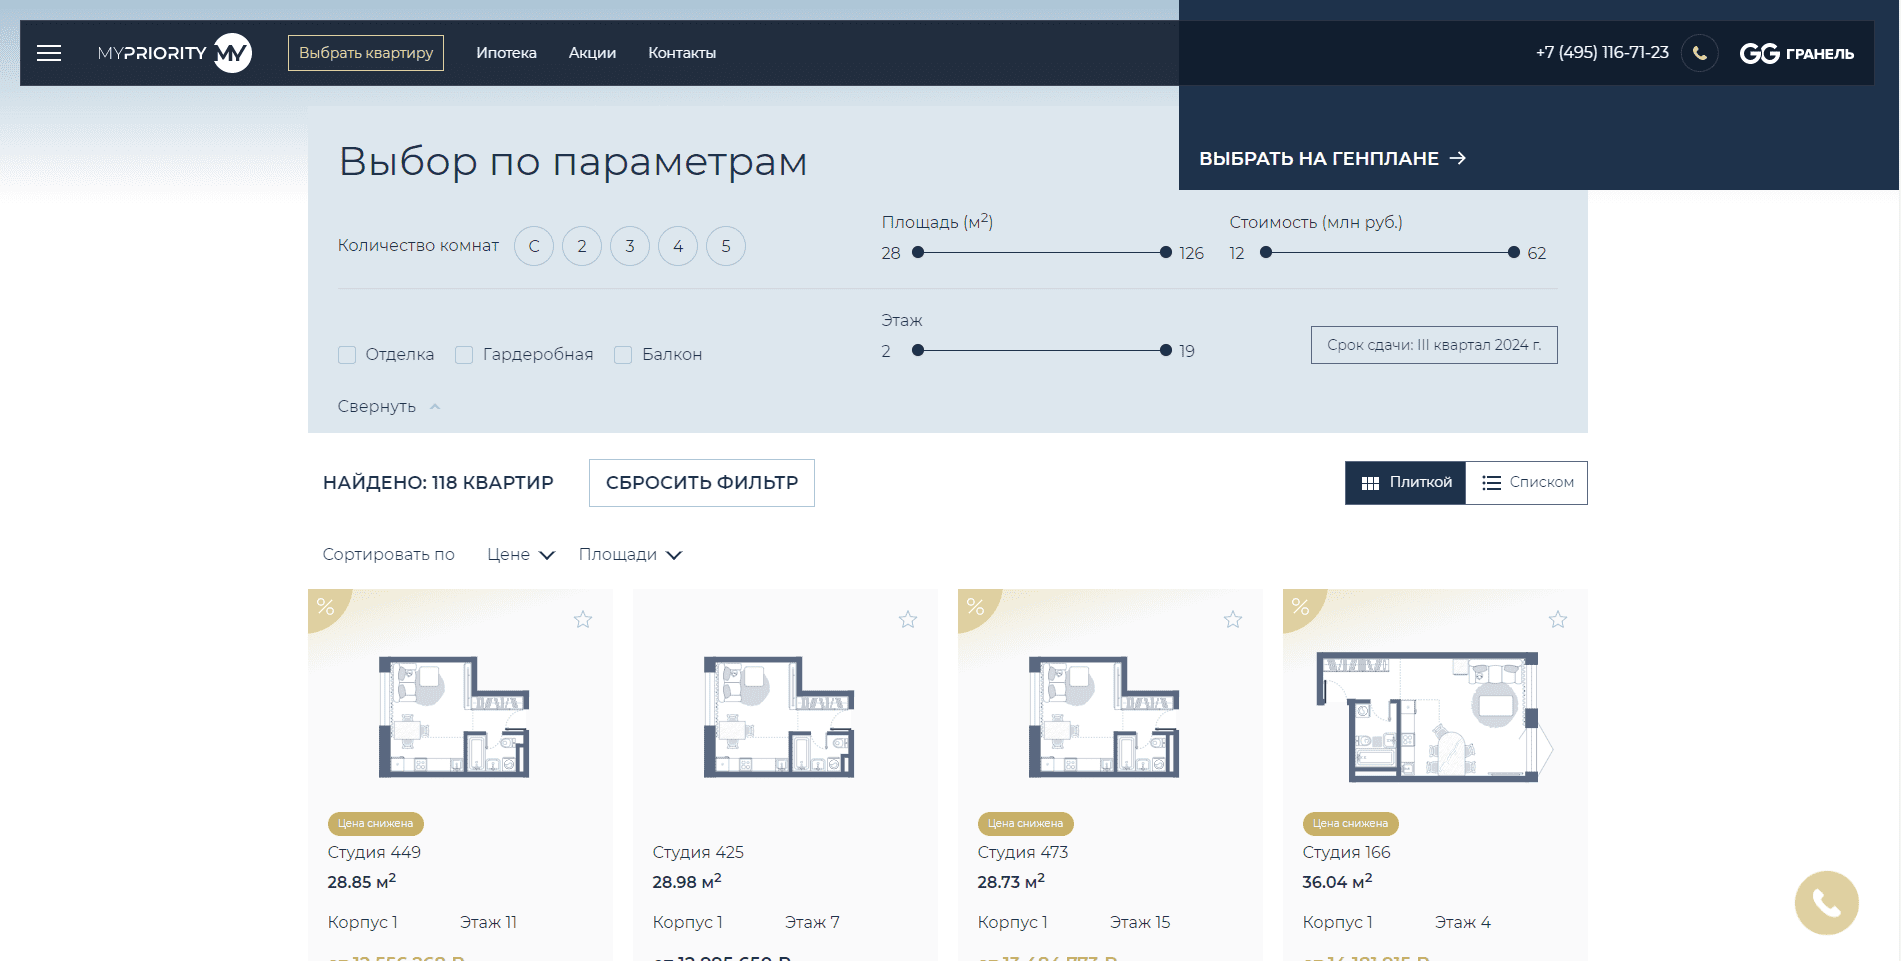Image resolution: width=1901 pixels, height=961 pixels.
Task: Tick the Балкон checkbox
Action: (623, 355)
